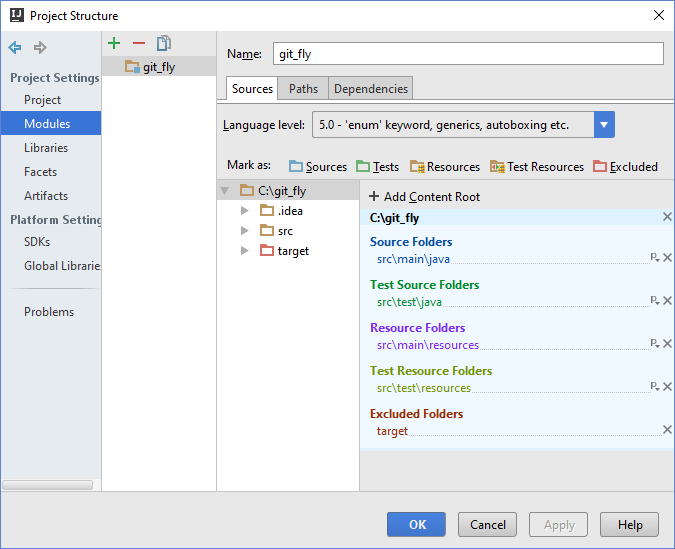Image resolution: width=675 pixels, height=549 pixels.
Task: Remove the C:\git_fly content root
Action: [x=667, y=217]
